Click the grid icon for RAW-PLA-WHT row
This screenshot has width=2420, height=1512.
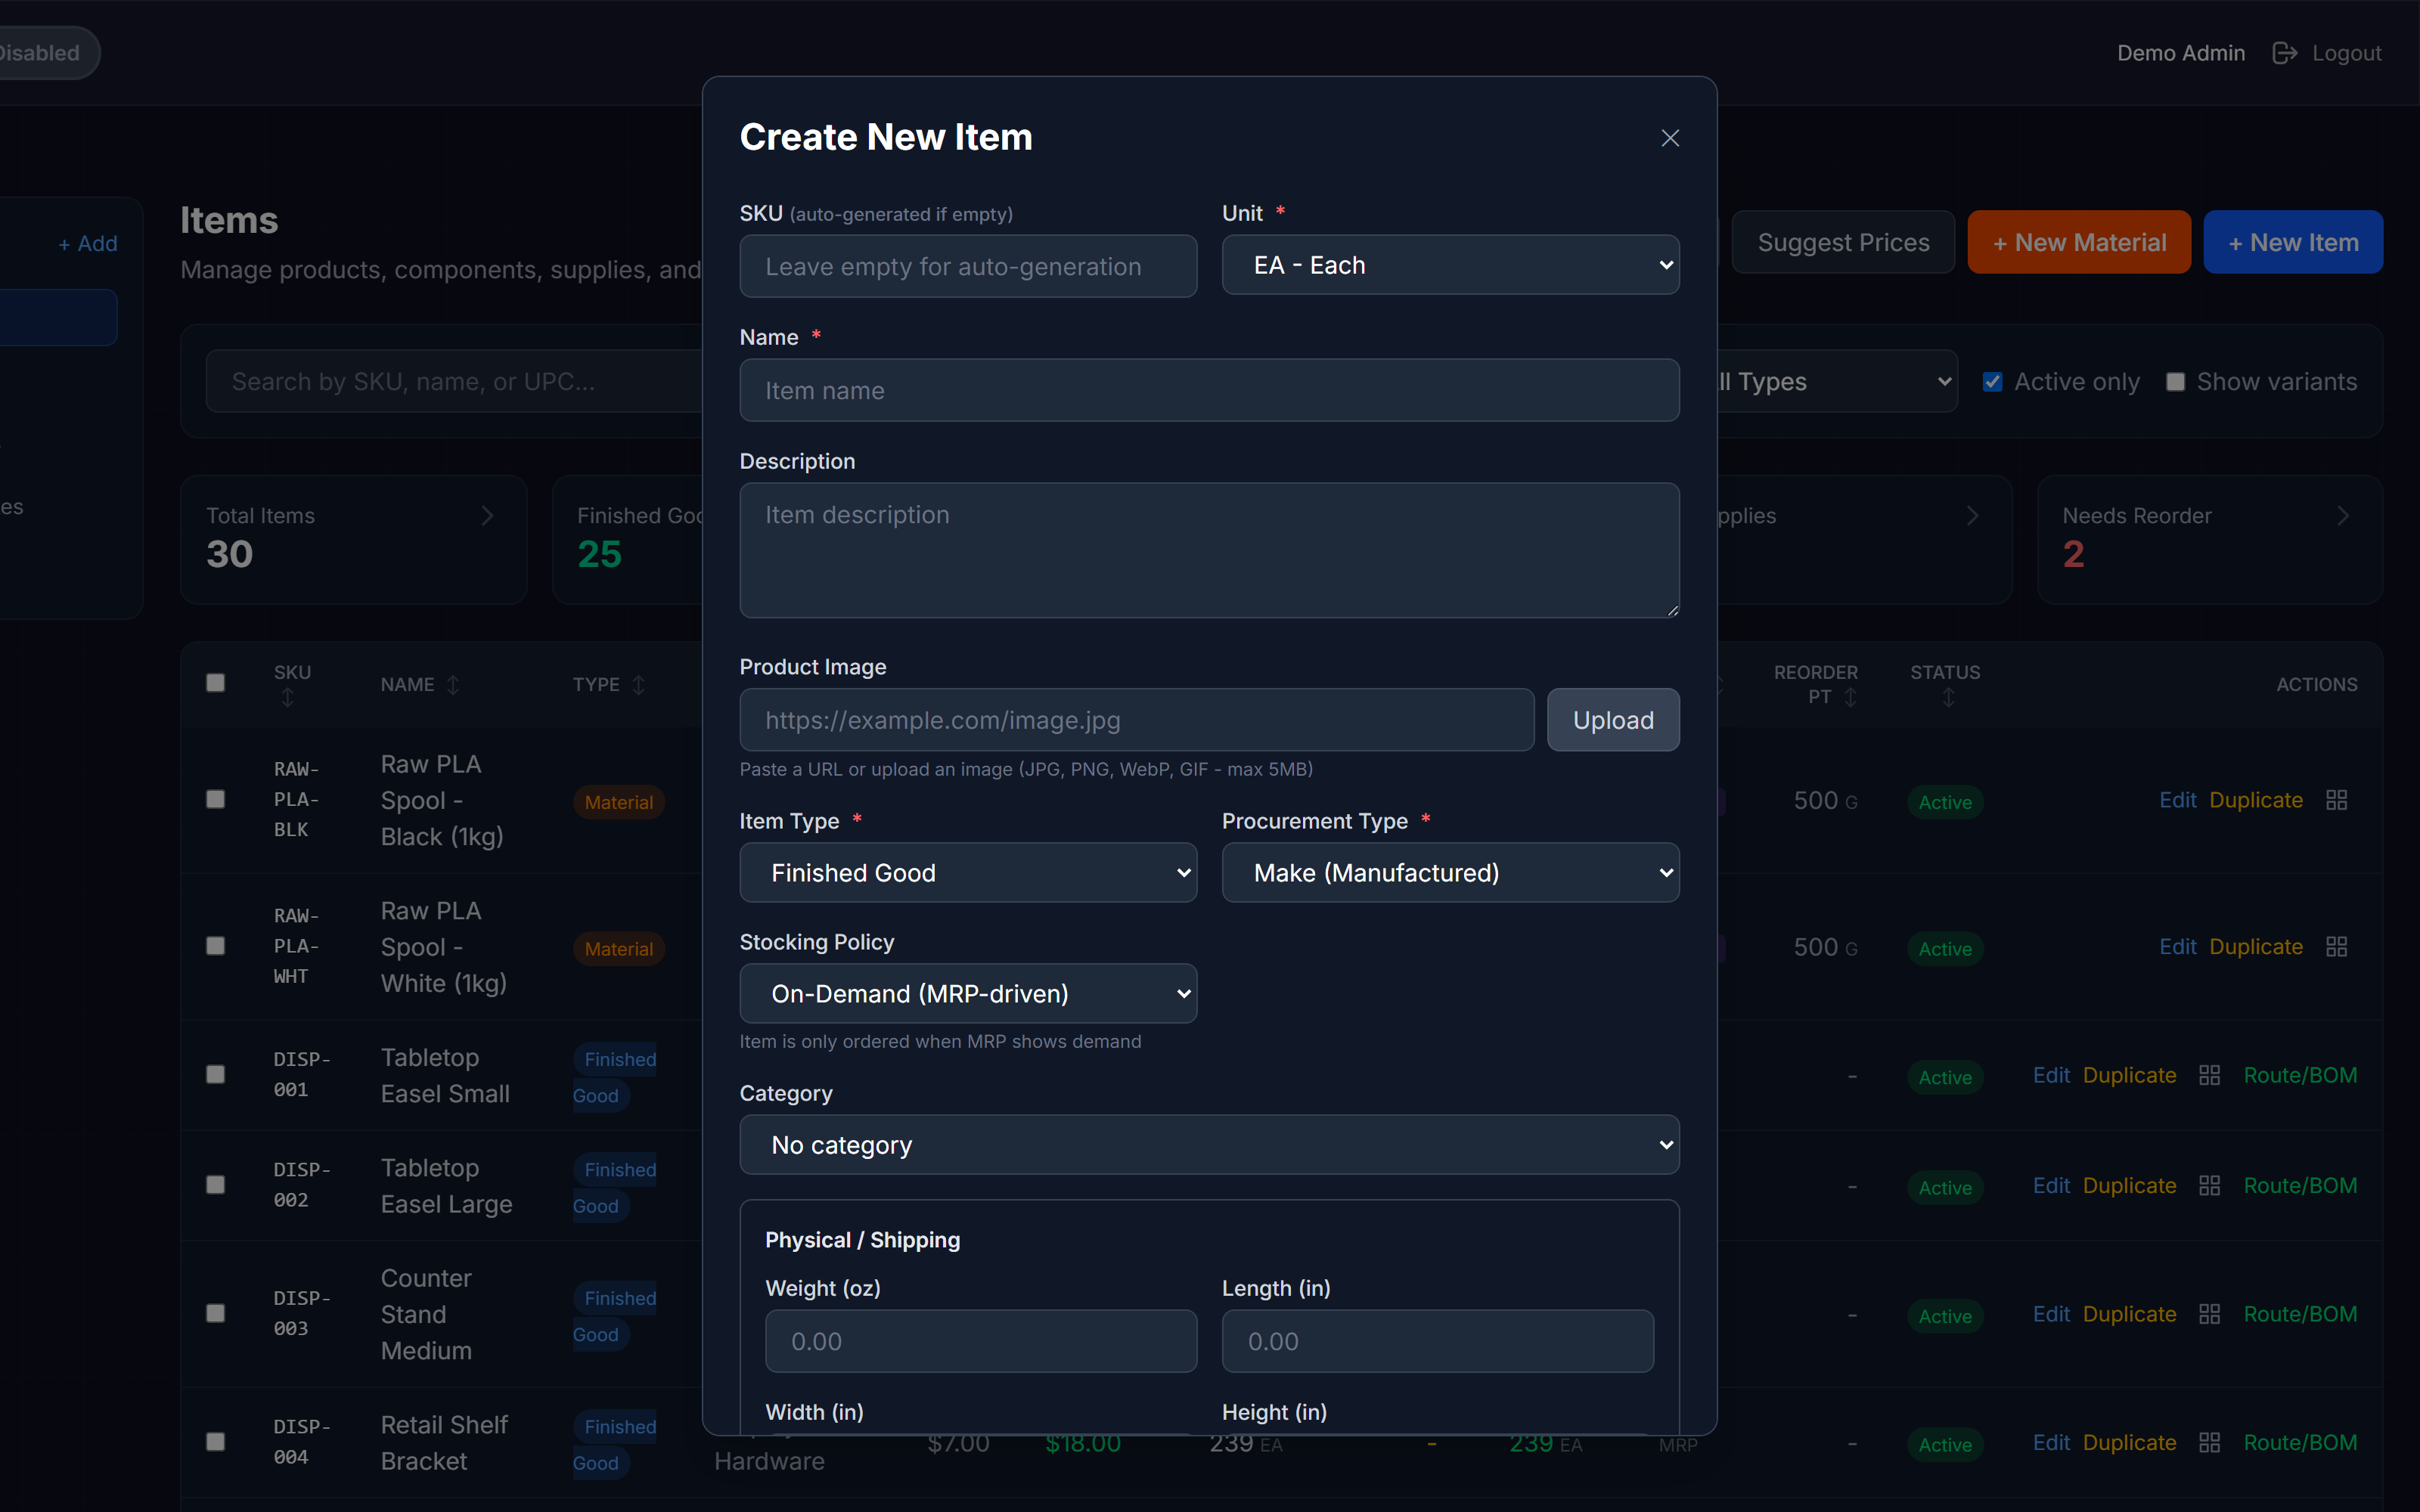tap(2336, 947)
